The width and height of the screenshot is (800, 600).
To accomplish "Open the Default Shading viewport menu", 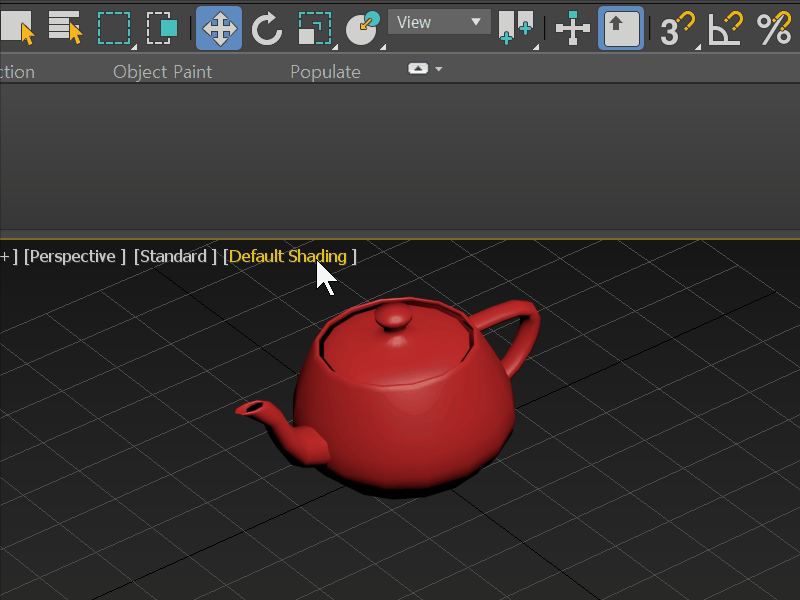I will coord(289,256).
